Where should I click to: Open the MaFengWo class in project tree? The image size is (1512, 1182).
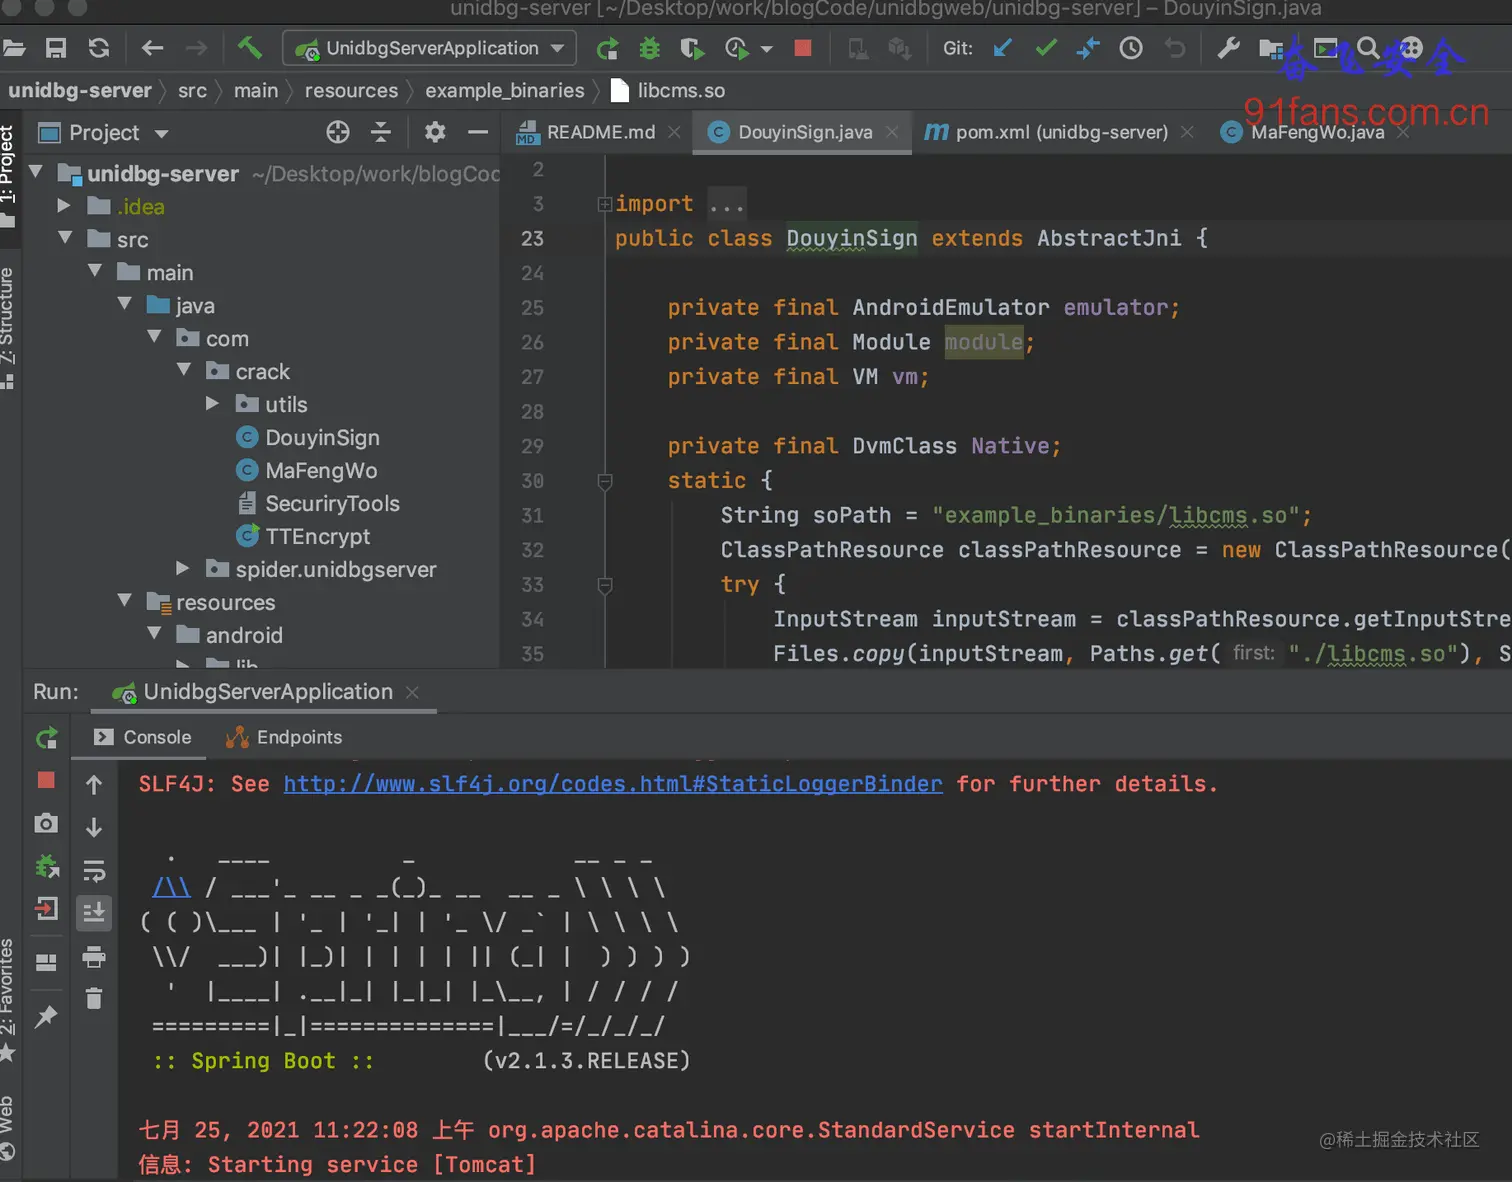(x=320, y=470)
